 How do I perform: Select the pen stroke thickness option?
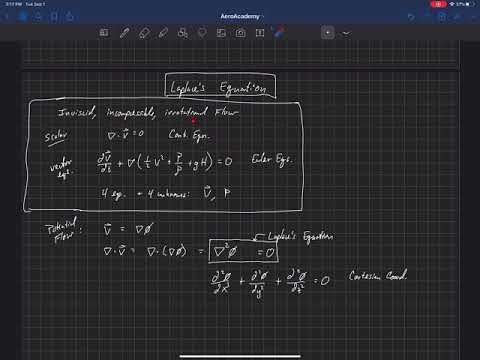tap(347, 33)
